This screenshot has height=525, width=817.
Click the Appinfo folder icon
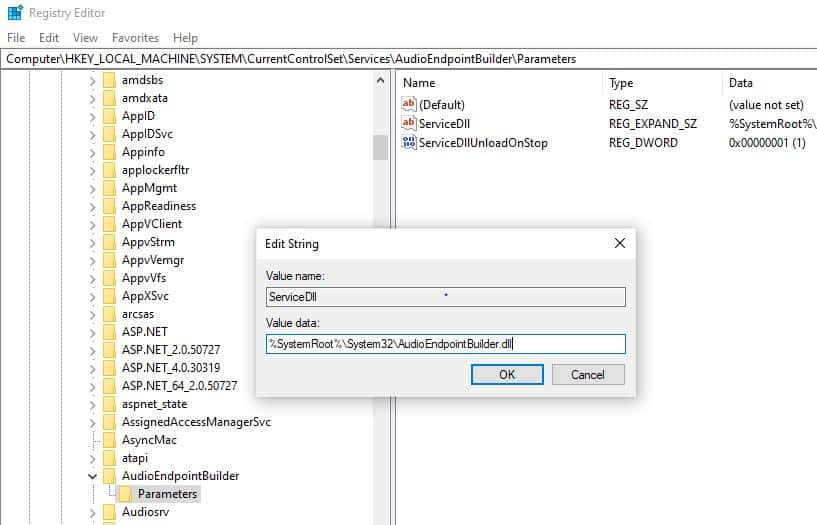109,152
